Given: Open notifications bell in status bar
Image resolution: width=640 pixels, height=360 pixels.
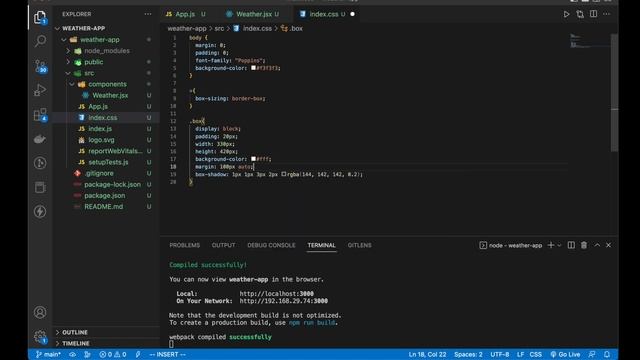Looking at the screenshot, I should coord(607,354).
